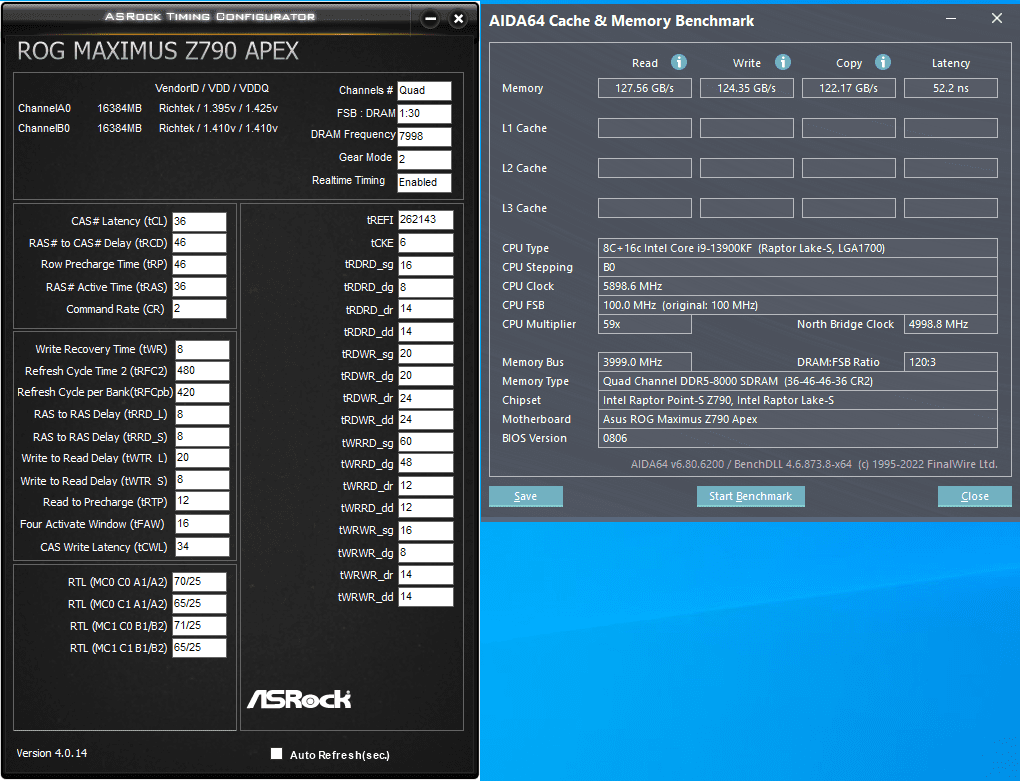Start the AIDA64 benchmark
Viewport: 1020px width, 781px height.
[751, 496]
